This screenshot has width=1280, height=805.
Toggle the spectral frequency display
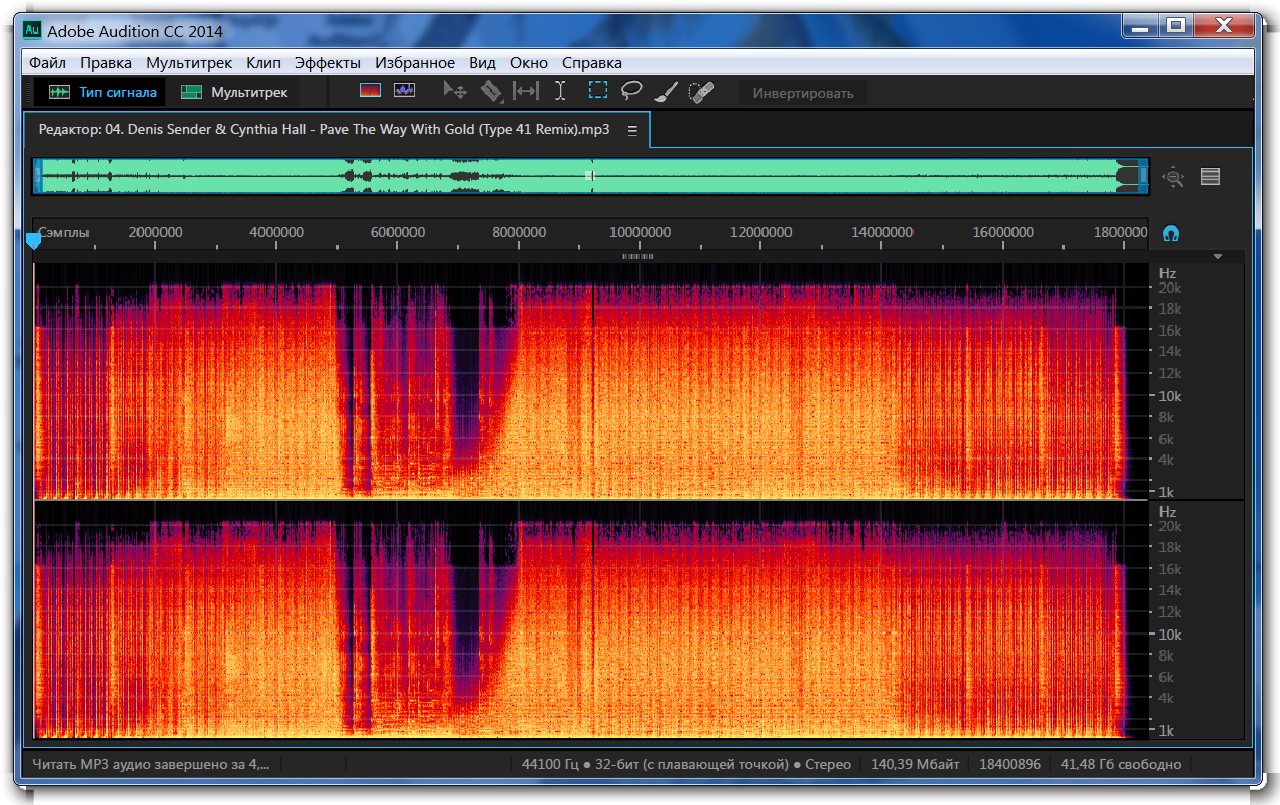click(371, 91)
